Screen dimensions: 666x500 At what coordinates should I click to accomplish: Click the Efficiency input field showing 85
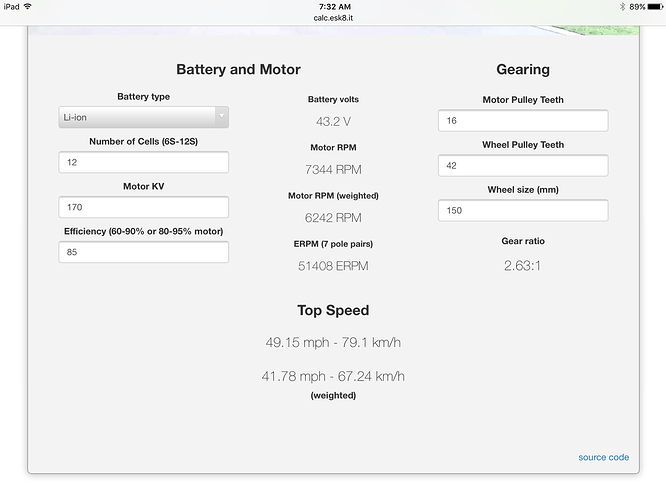143,252
